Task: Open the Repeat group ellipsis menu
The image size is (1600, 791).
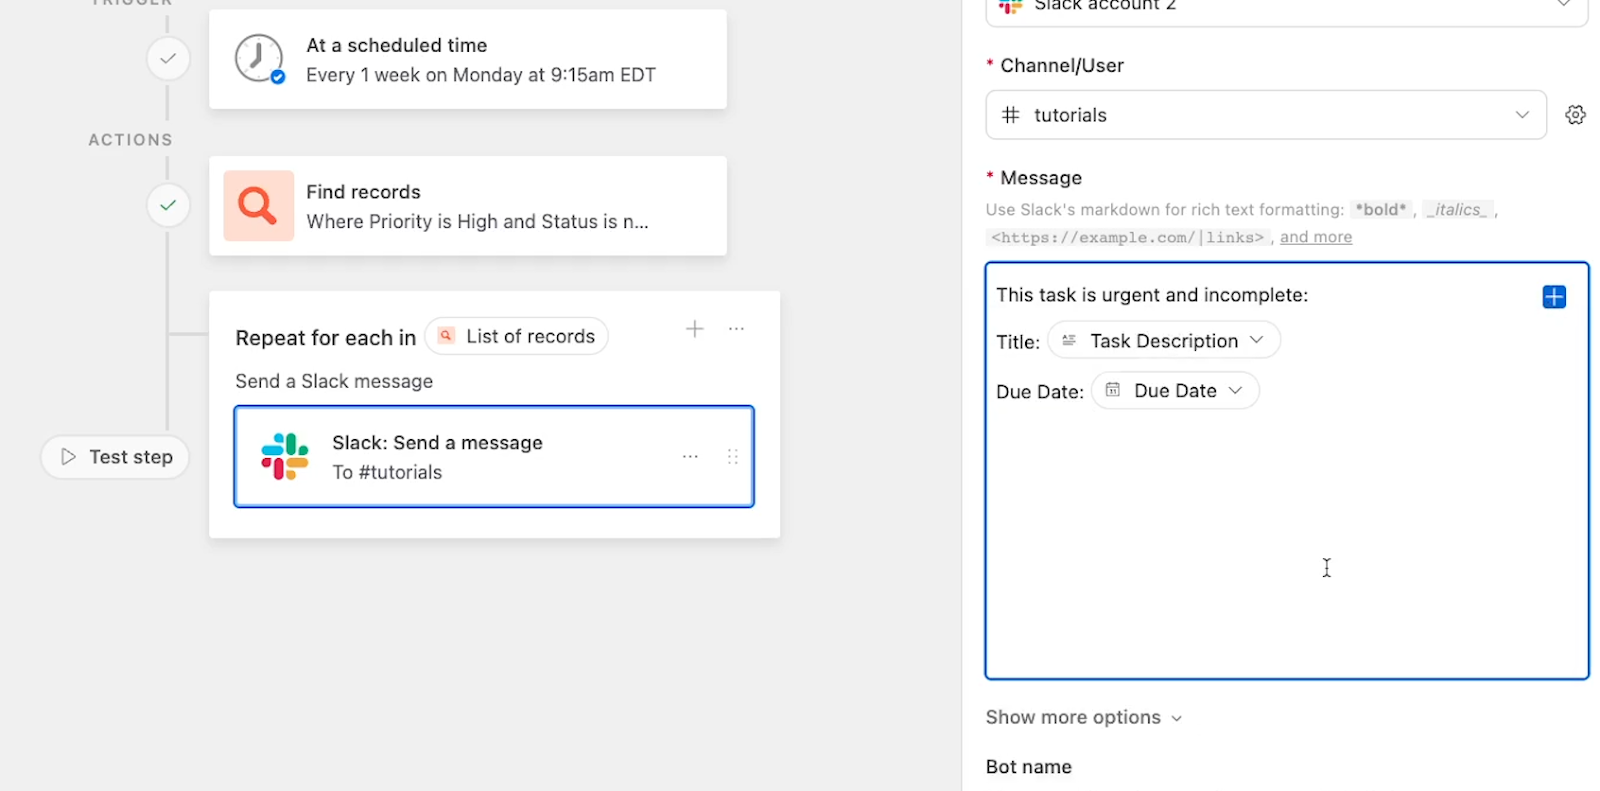Action: point(737,329)
